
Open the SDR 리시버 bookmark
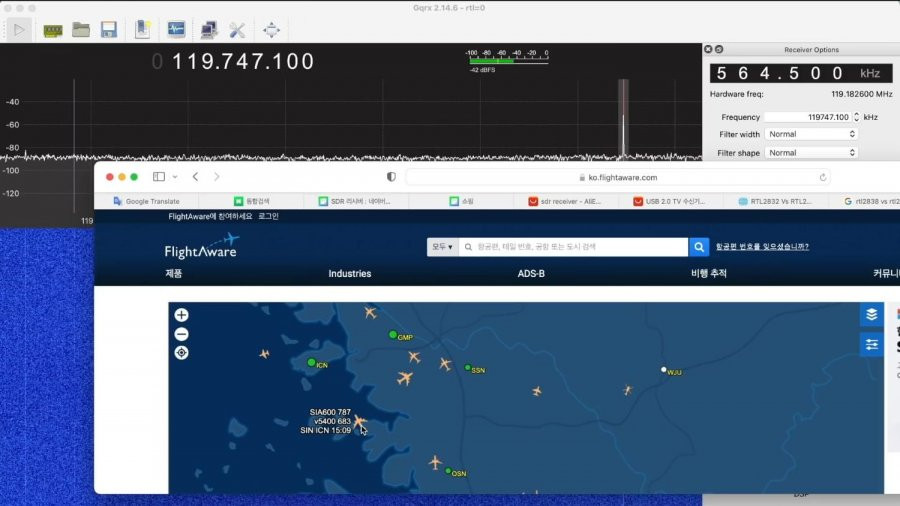pyautogui.click(x=355, y=201)
